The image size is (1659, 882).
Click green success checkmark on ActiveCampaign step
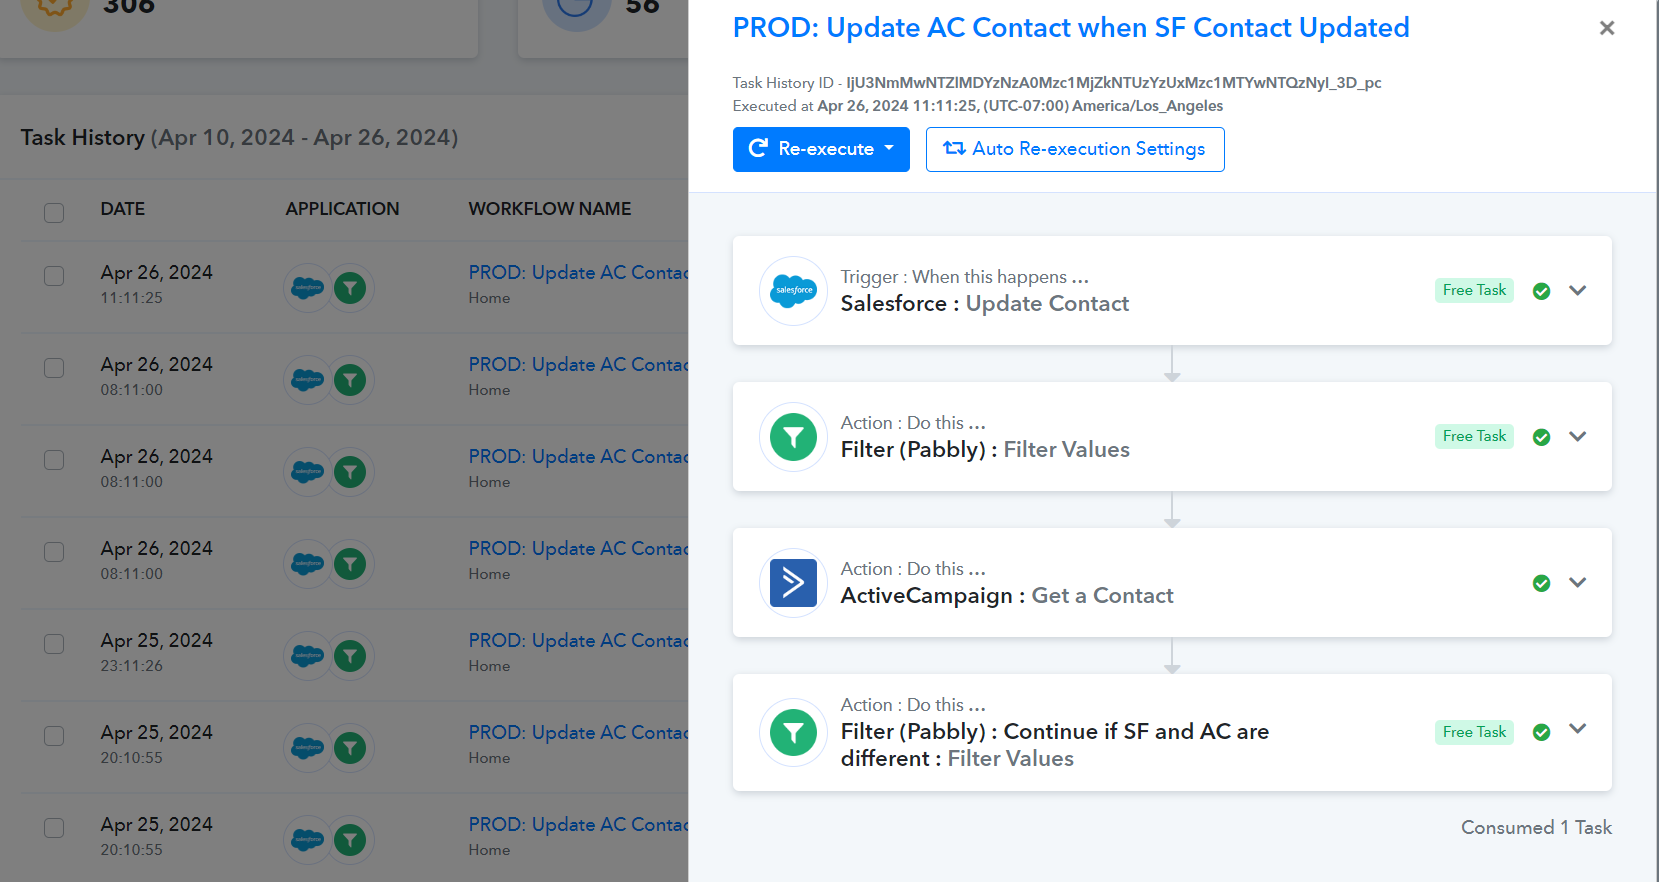1542,583
